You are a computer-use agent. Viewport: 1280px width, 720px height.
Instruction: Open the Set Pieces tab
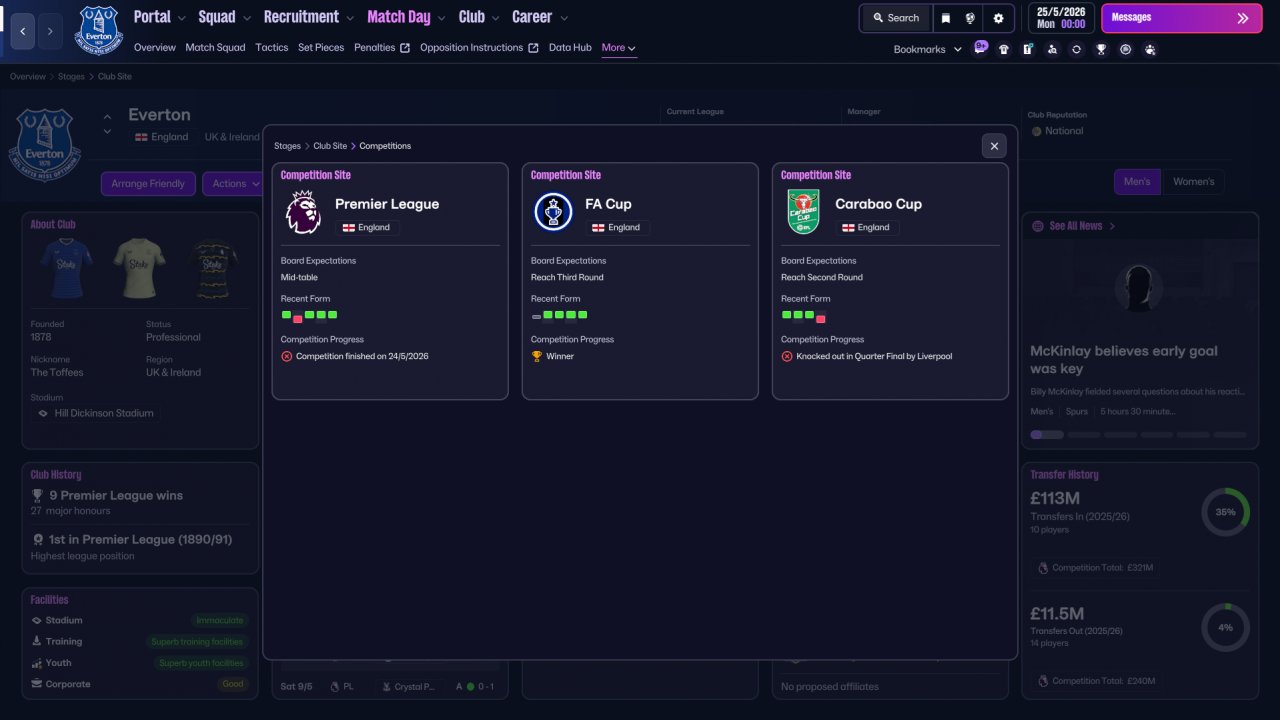pyautogui.click(x=321, y=48)
